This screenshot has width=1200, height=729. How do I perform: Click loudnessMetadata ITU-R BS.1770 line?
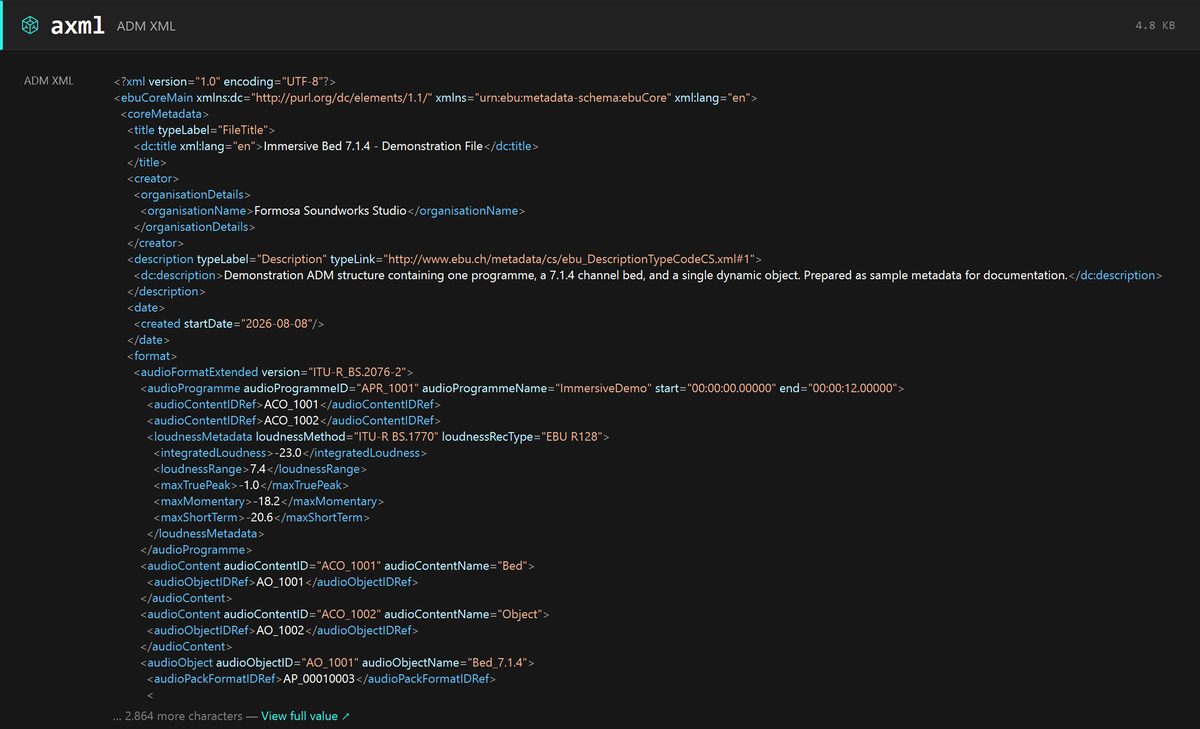379,437
